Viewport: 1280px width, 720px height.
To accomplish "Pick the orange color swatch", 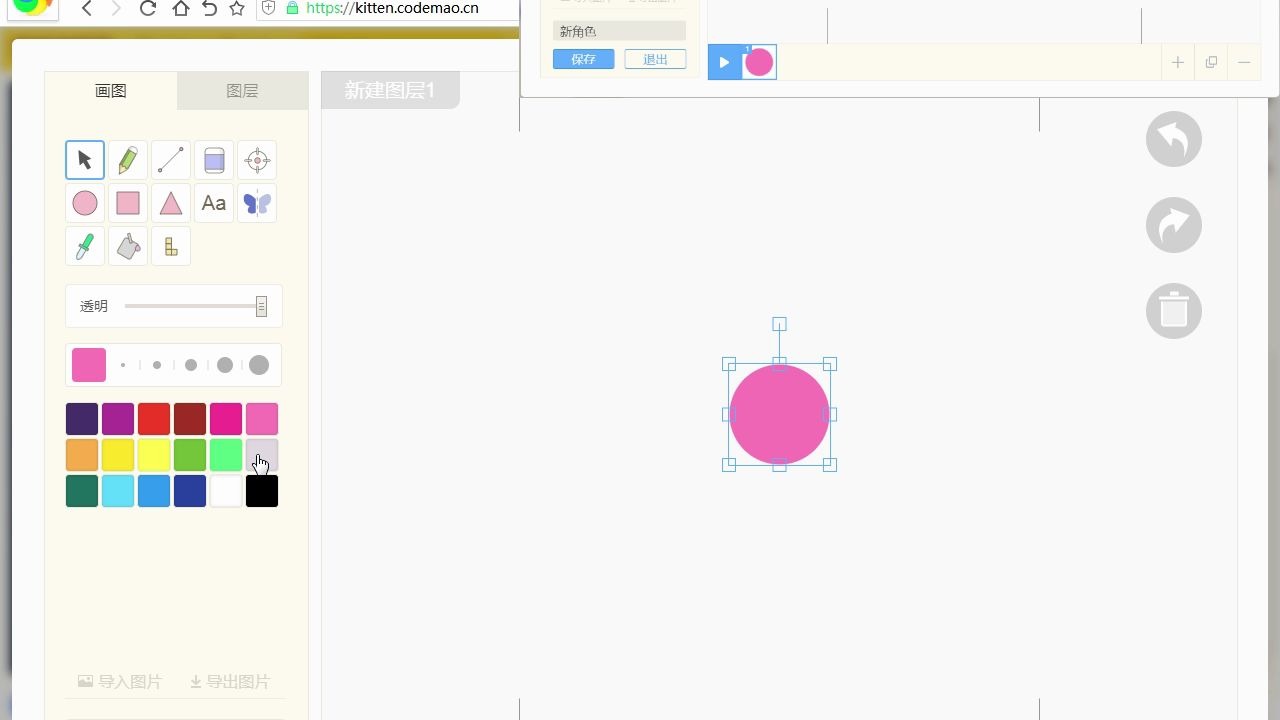I will [x=82, y=455].
